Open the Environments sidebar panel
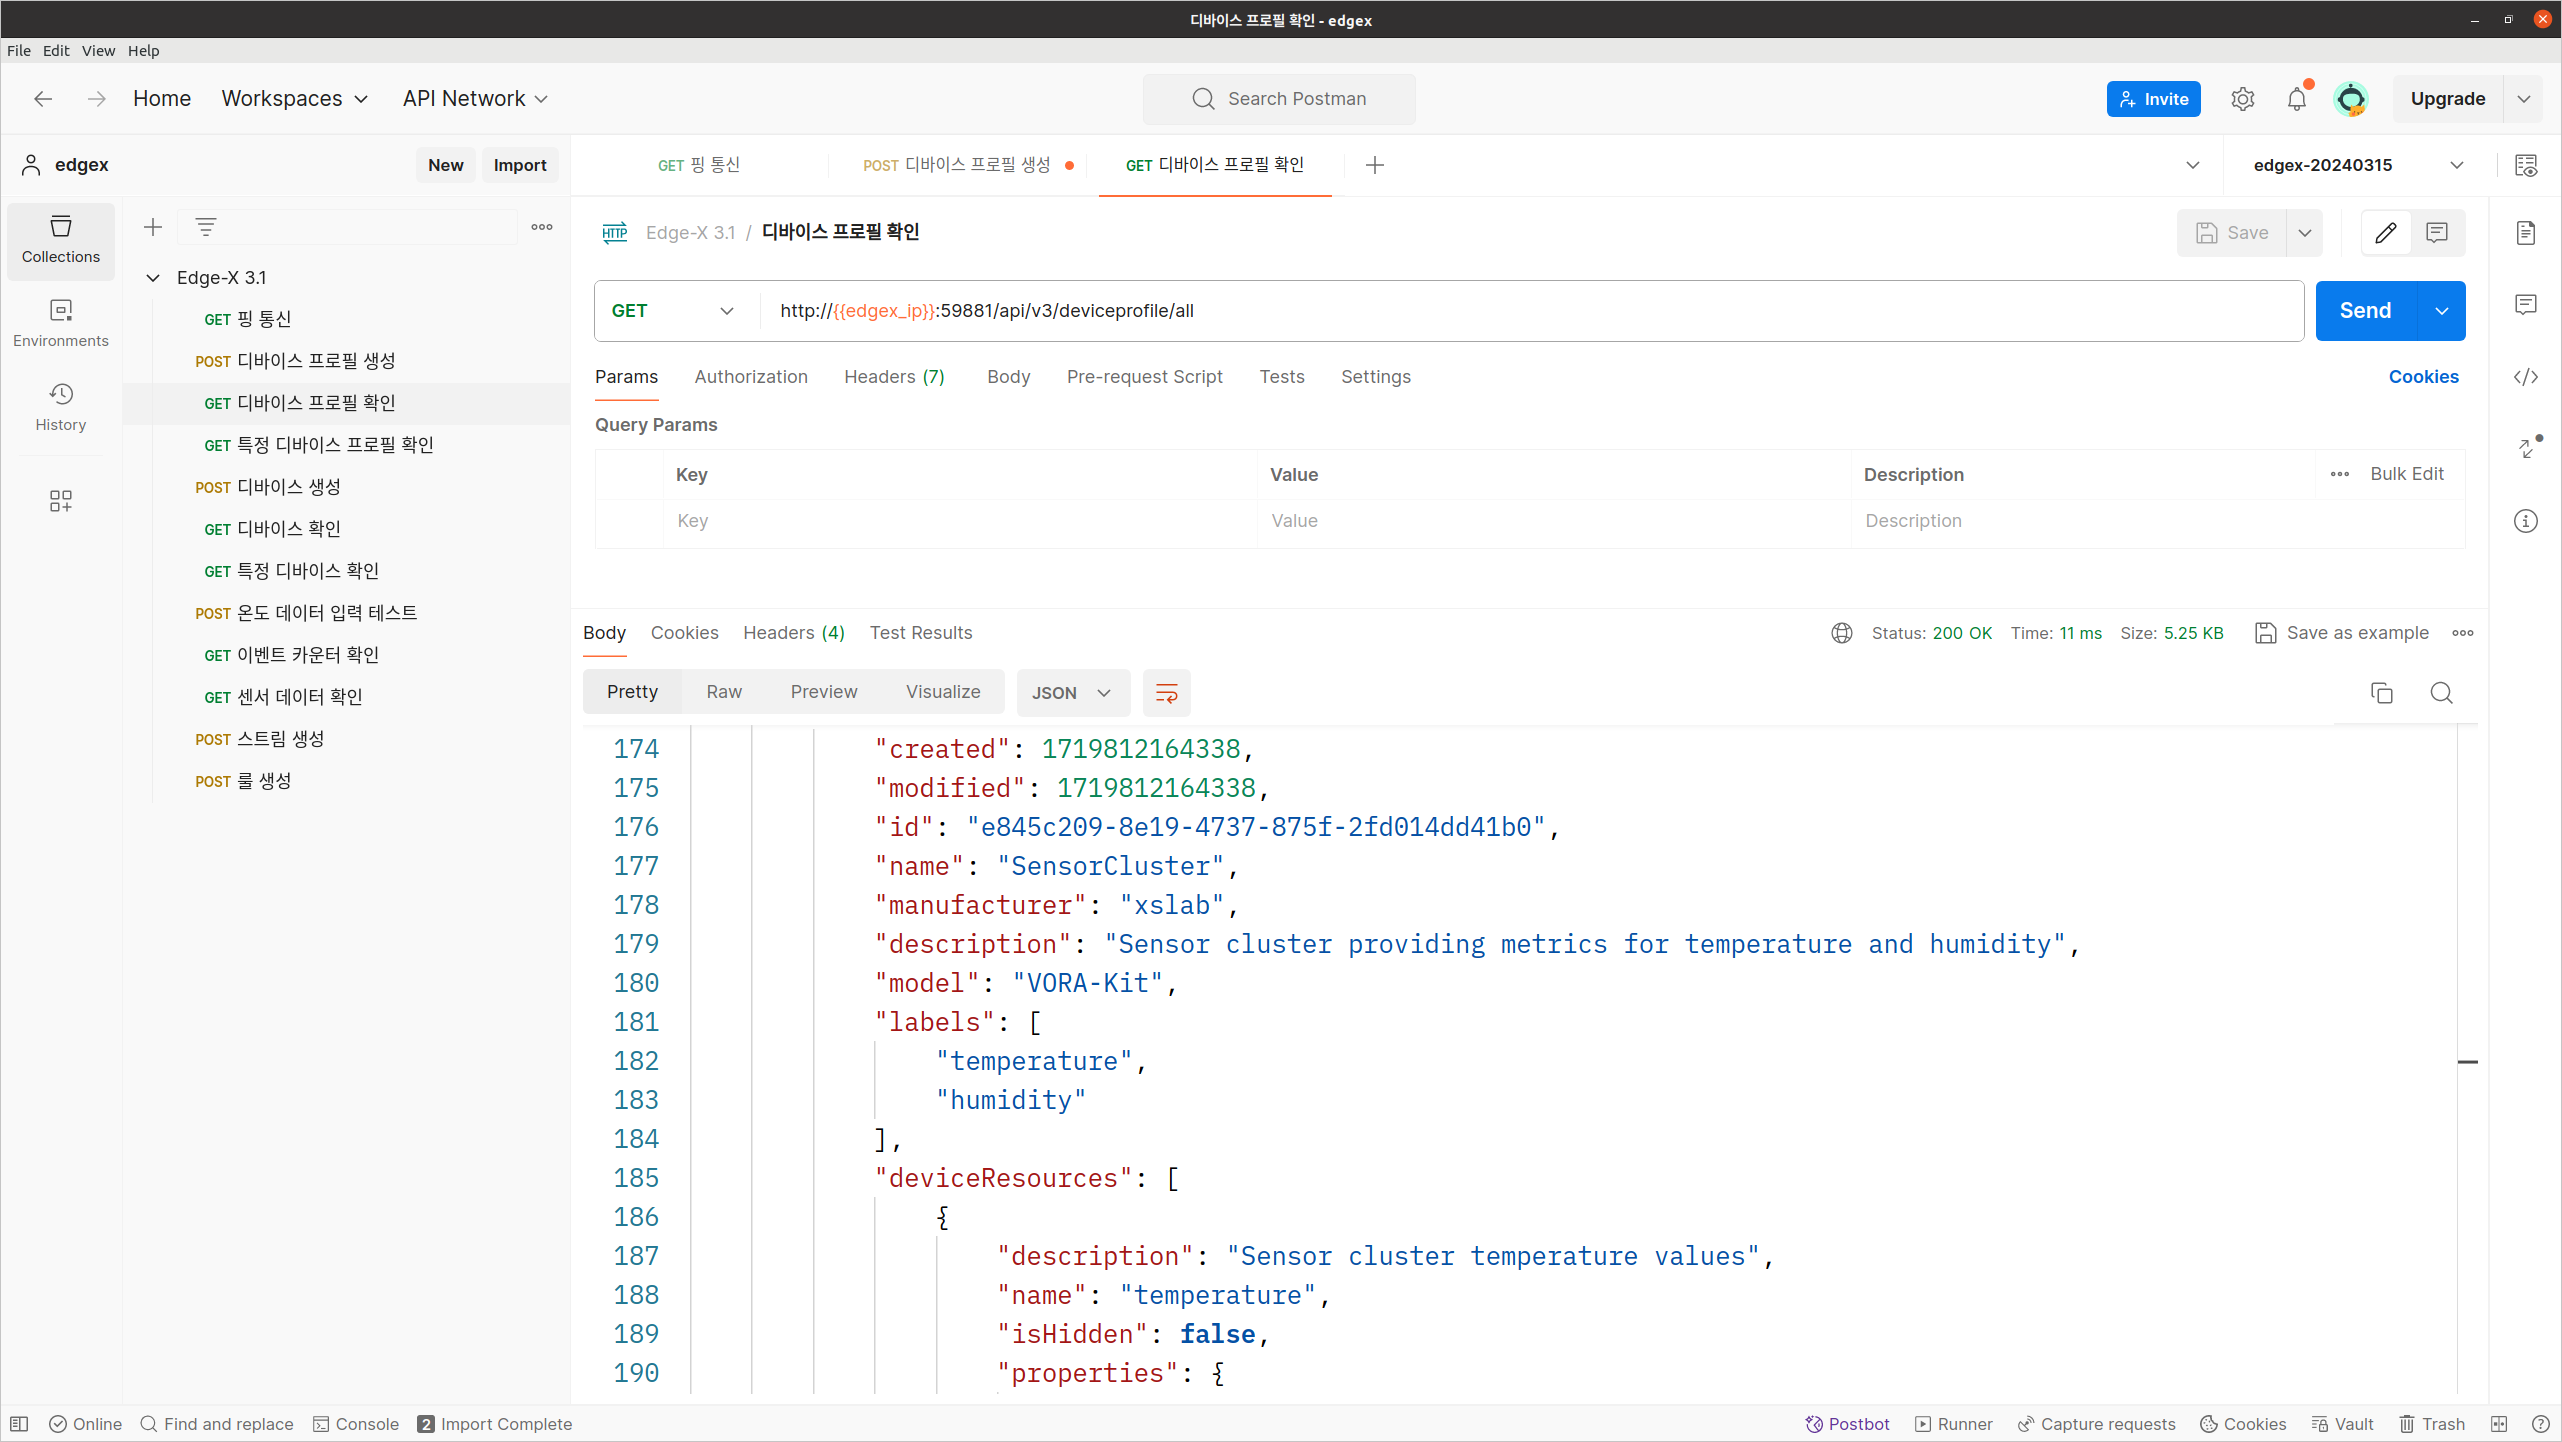Screen dimensions: 2562x1442 pos(61,324)
